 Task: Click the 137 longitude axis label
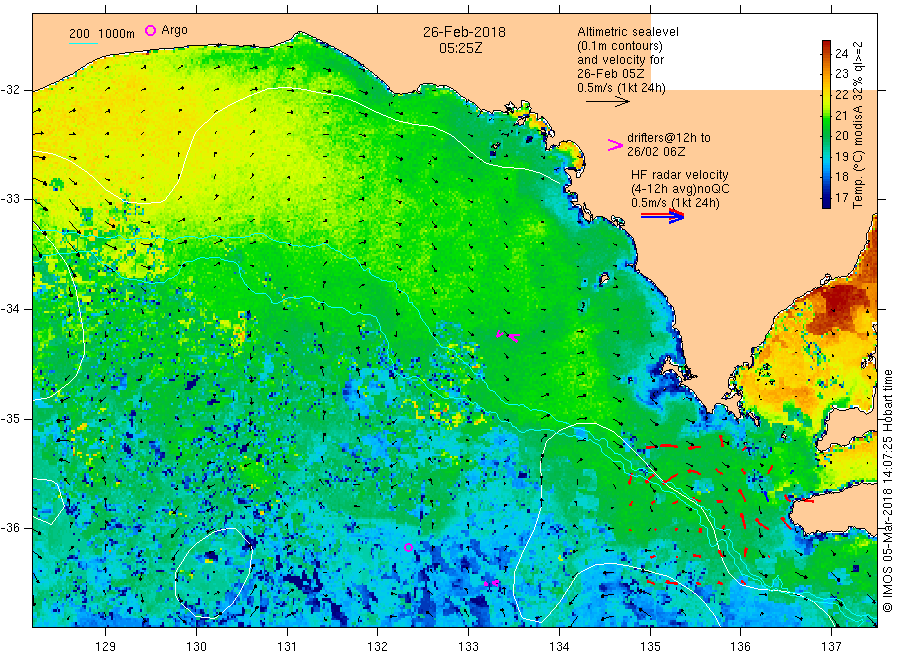[831, 647]
